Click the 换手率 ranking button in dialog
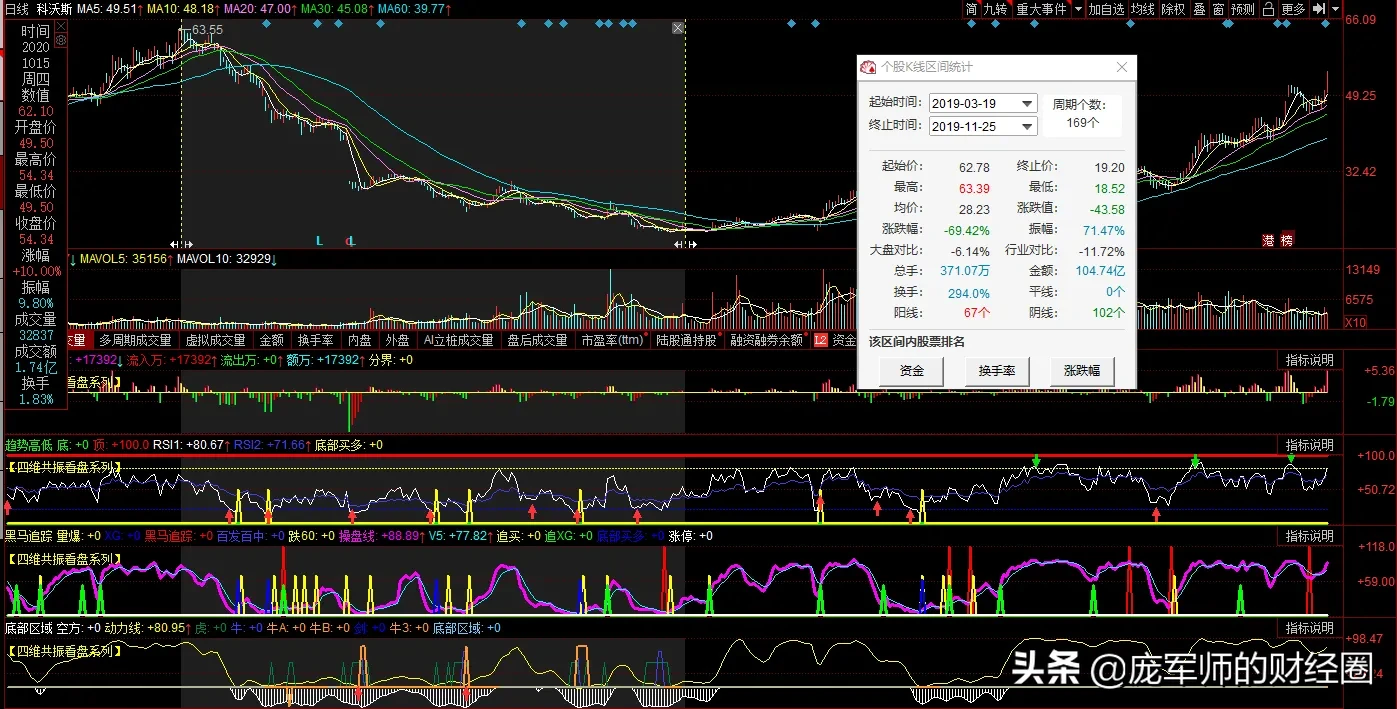The image size is (1397, 709). tap(997, 371)
